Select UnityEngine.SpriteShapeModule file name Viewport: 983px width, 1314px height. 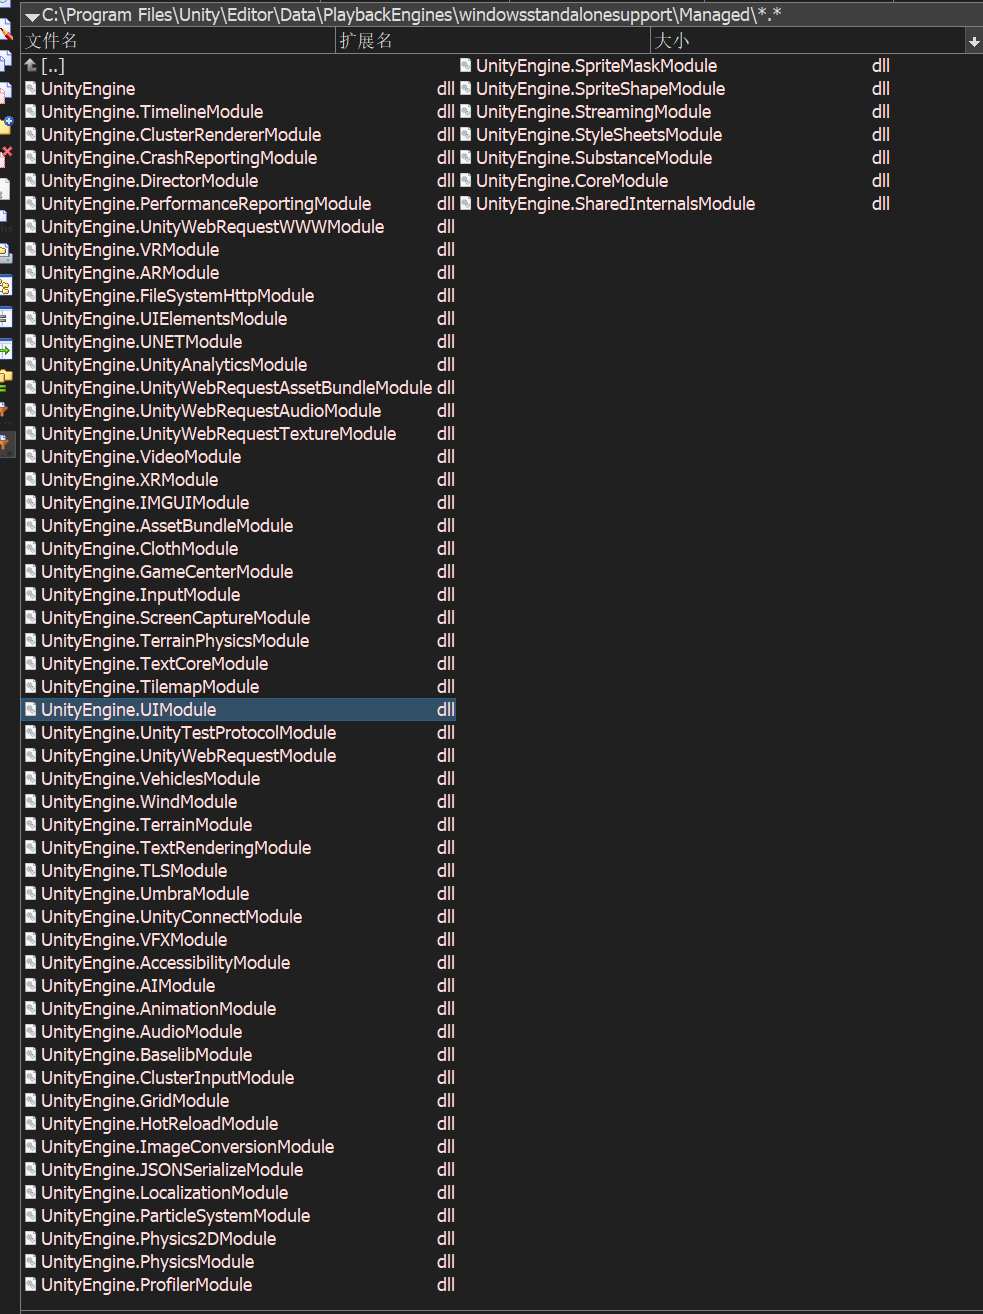[x=601, y=89]
